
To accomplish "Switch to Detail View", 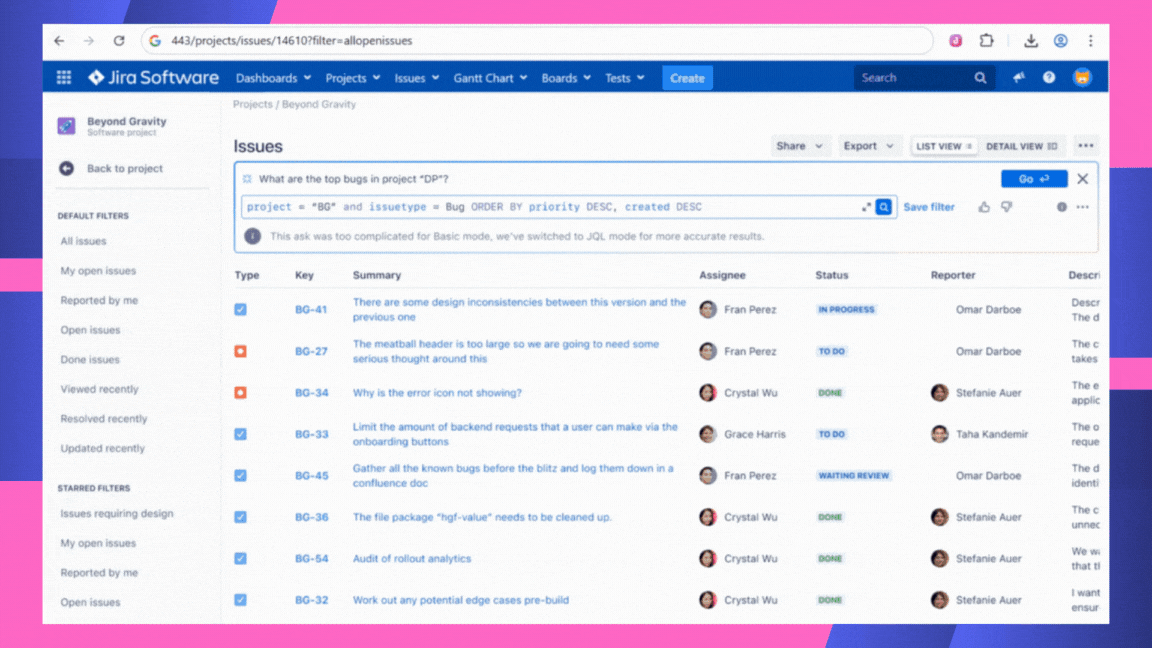I will point(1021,146).
